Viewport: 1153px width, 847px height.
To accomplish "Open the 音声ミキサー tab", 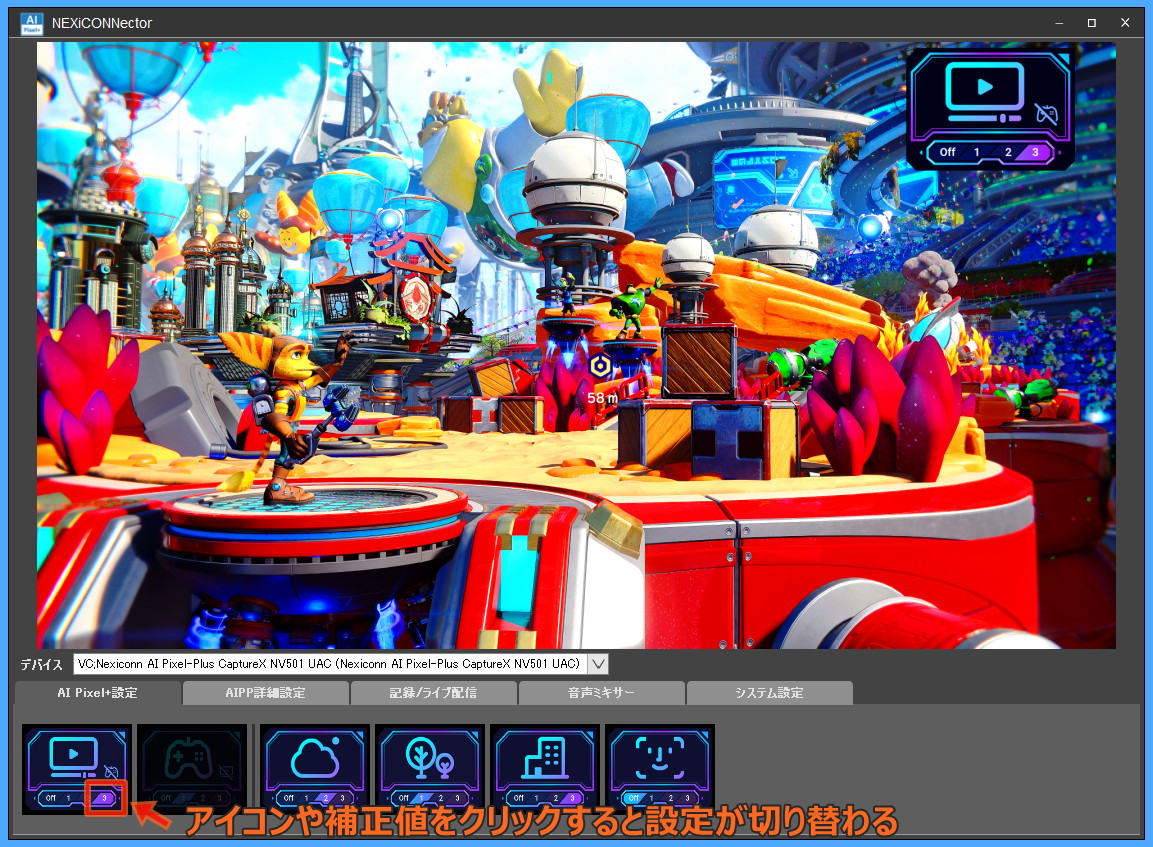I will click(x=601, y=693).
